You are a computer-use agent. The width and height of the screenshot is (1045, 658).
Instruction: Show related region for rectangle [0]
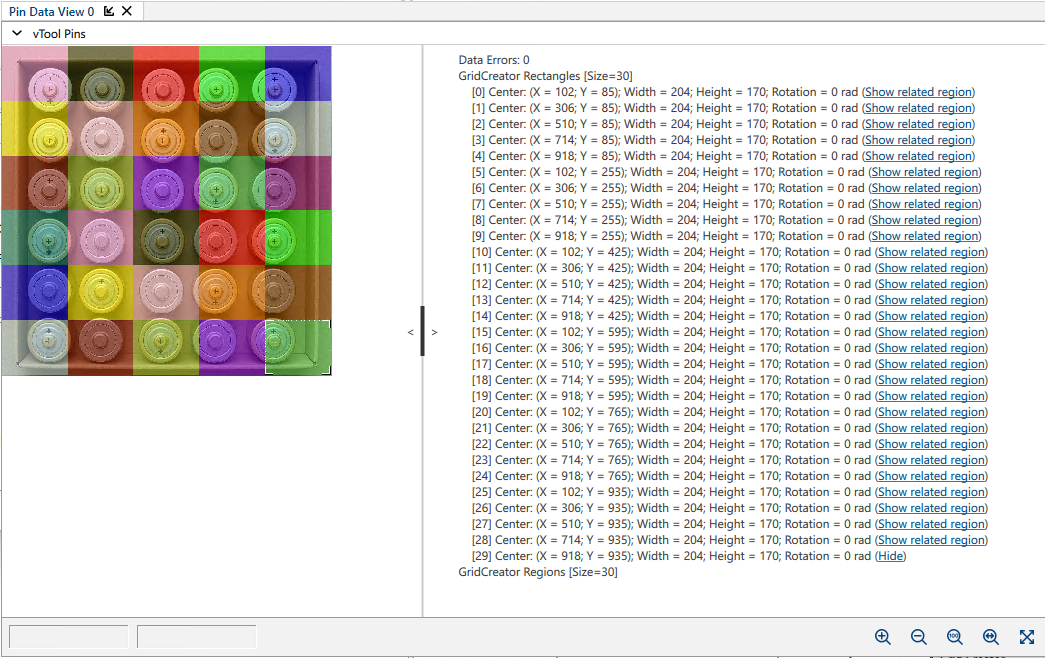click(x=918, y=92)
